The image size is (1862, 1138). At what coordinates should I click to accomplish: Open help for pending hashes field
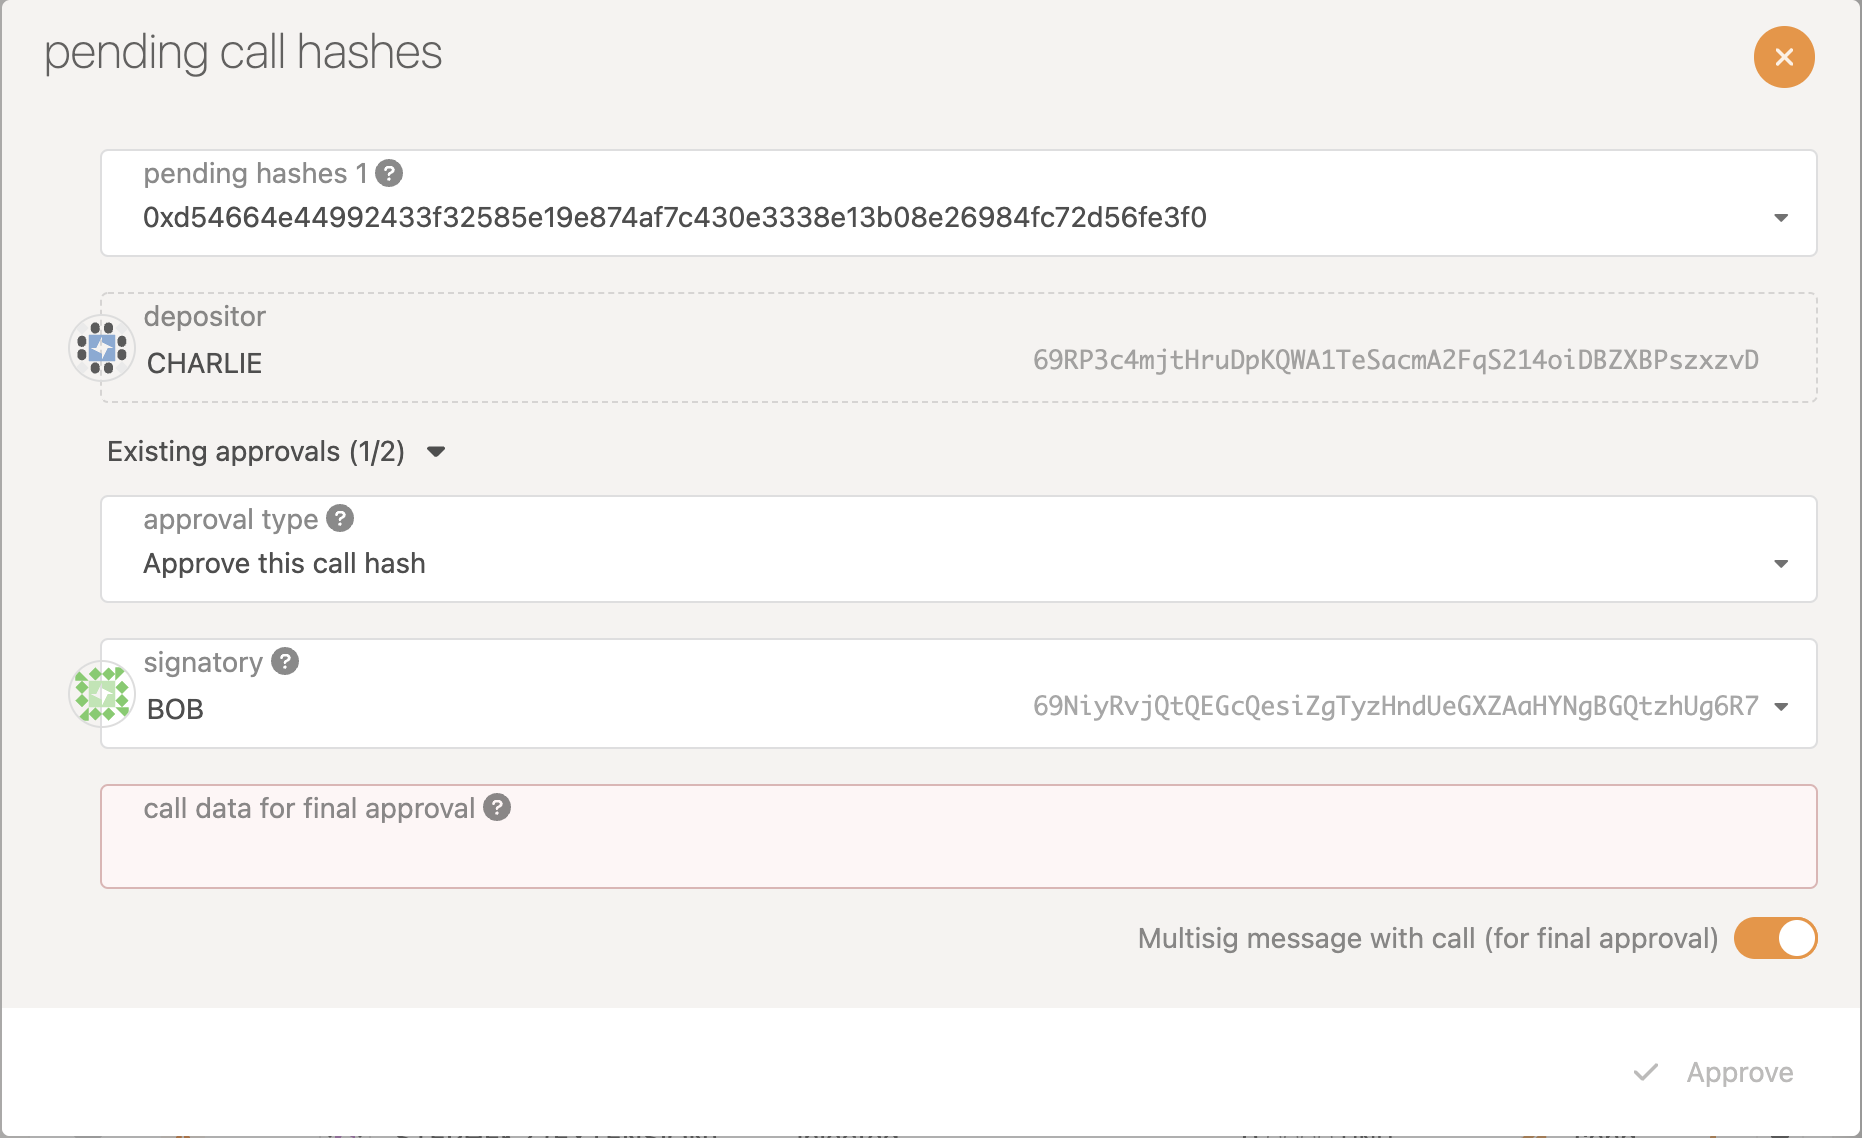(389, 173)
